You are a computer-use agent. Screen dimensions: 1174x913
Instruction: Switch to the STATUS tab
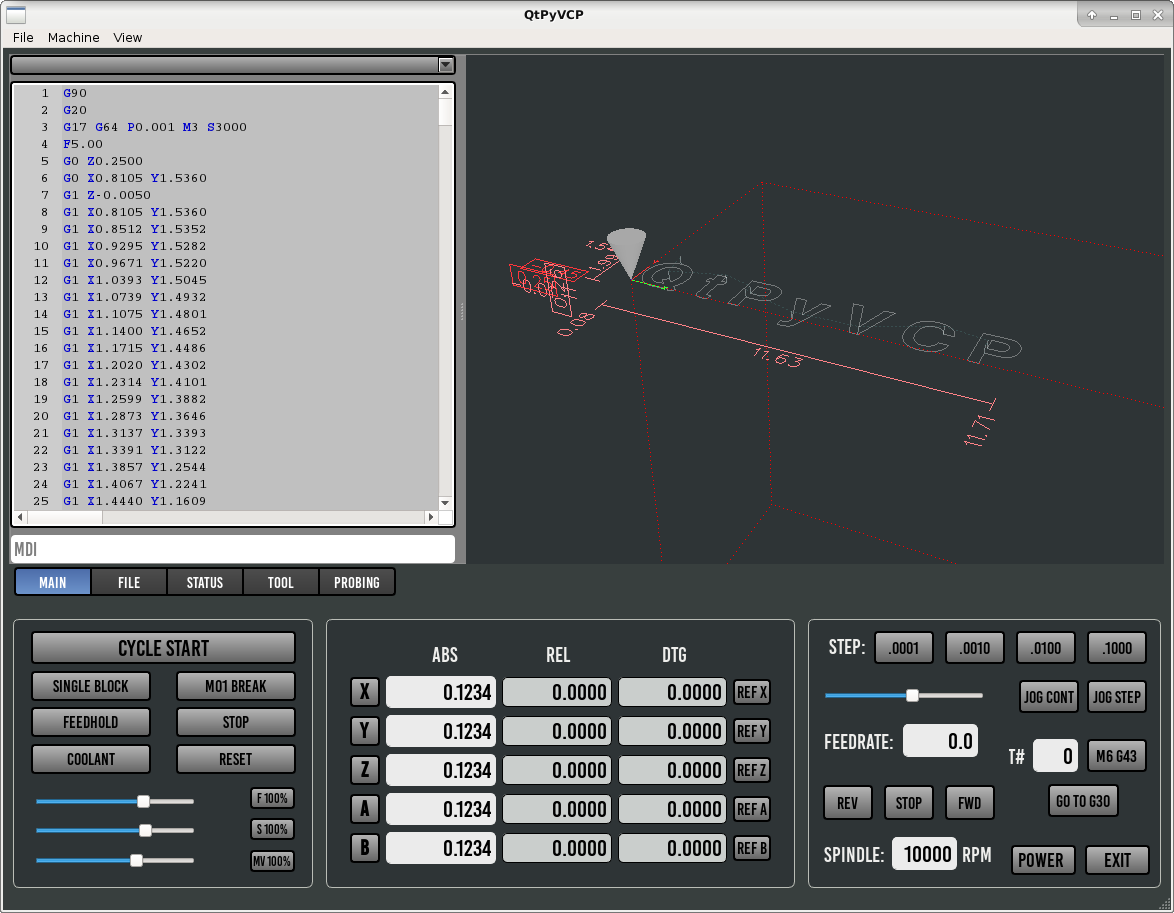204,582
